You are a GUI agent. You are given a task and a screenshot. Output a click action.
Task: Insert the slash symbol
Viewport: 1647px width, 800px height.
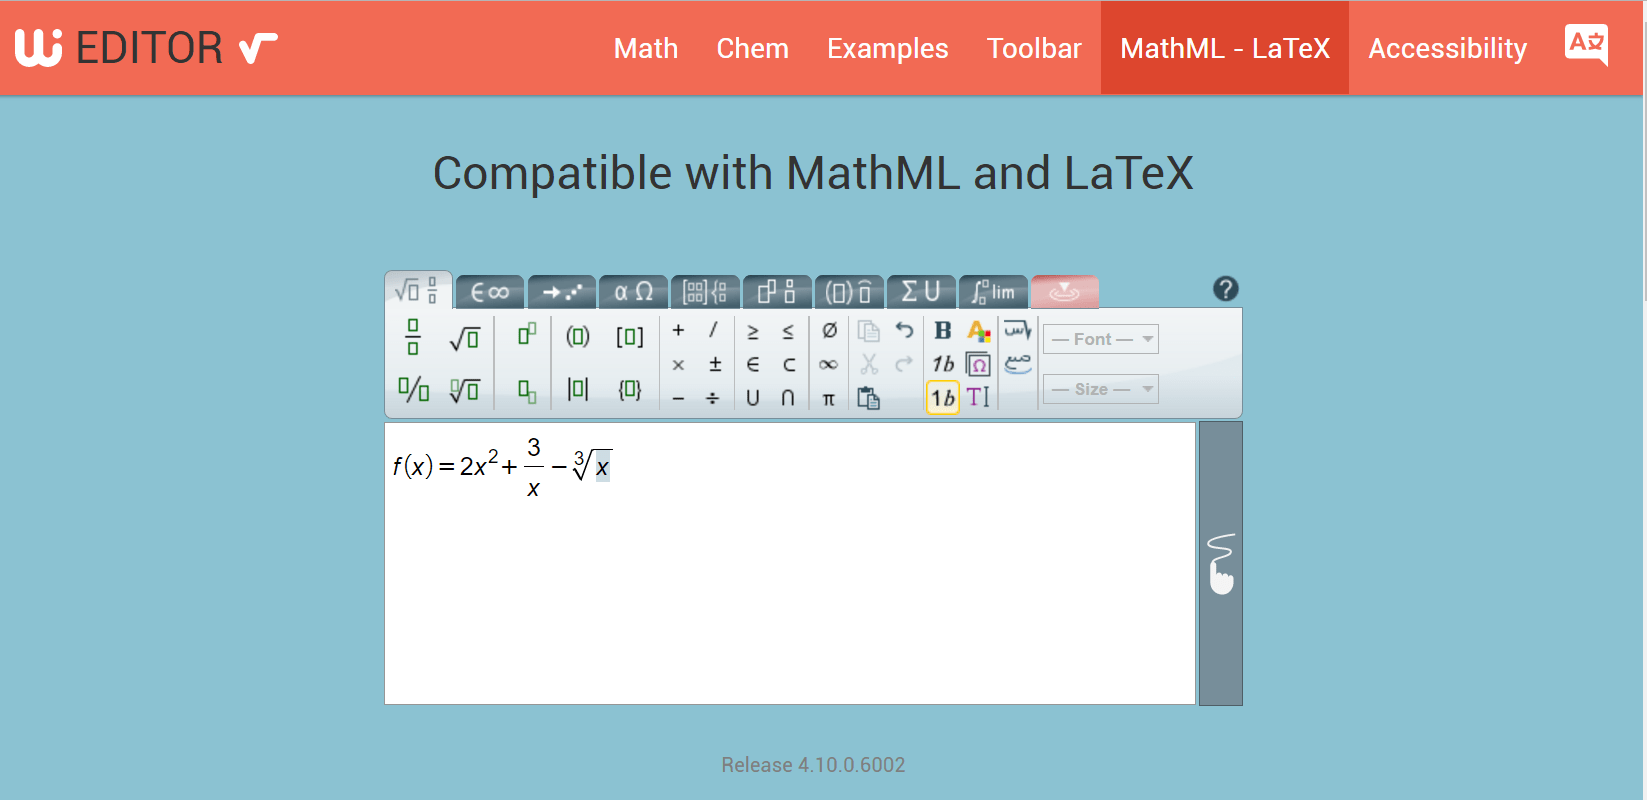(x=713, y=330)
